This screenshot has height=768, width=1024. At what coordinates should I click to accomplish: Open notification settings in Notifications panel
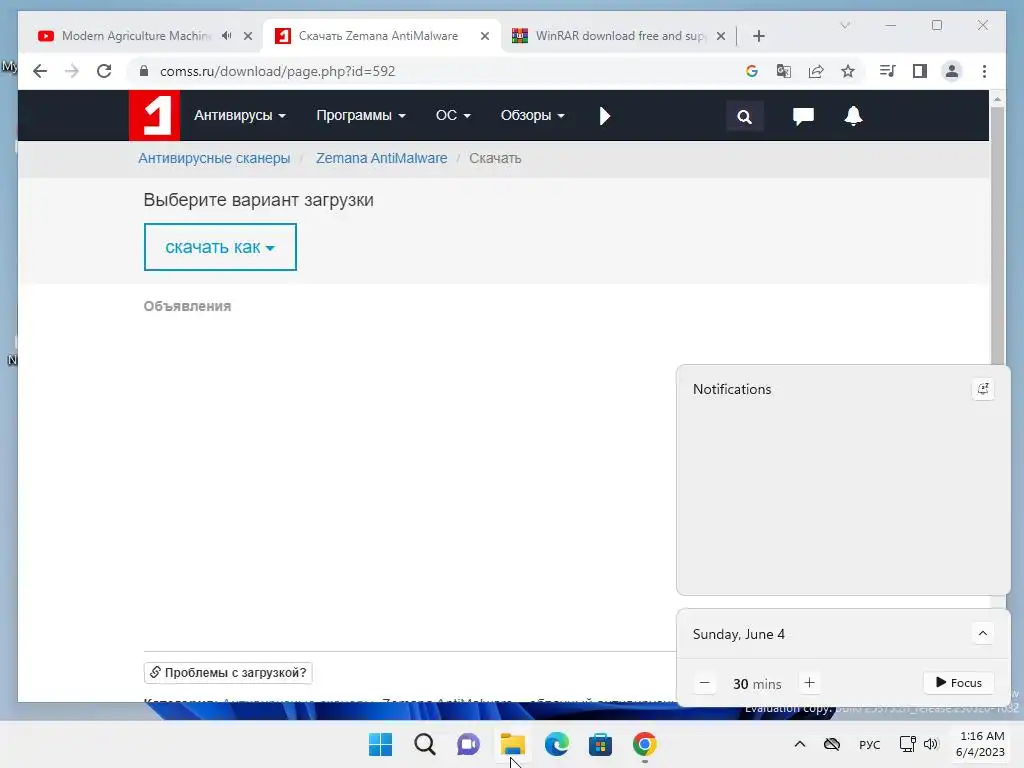pos(983,389)
